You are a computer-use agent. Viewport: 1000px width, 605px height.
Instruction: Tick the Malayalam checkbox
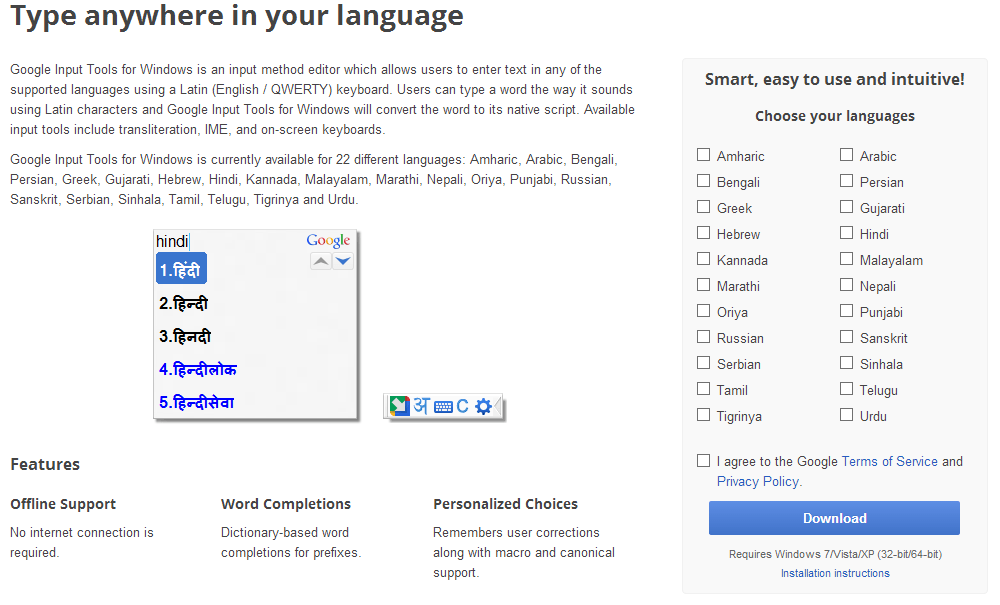846,259
